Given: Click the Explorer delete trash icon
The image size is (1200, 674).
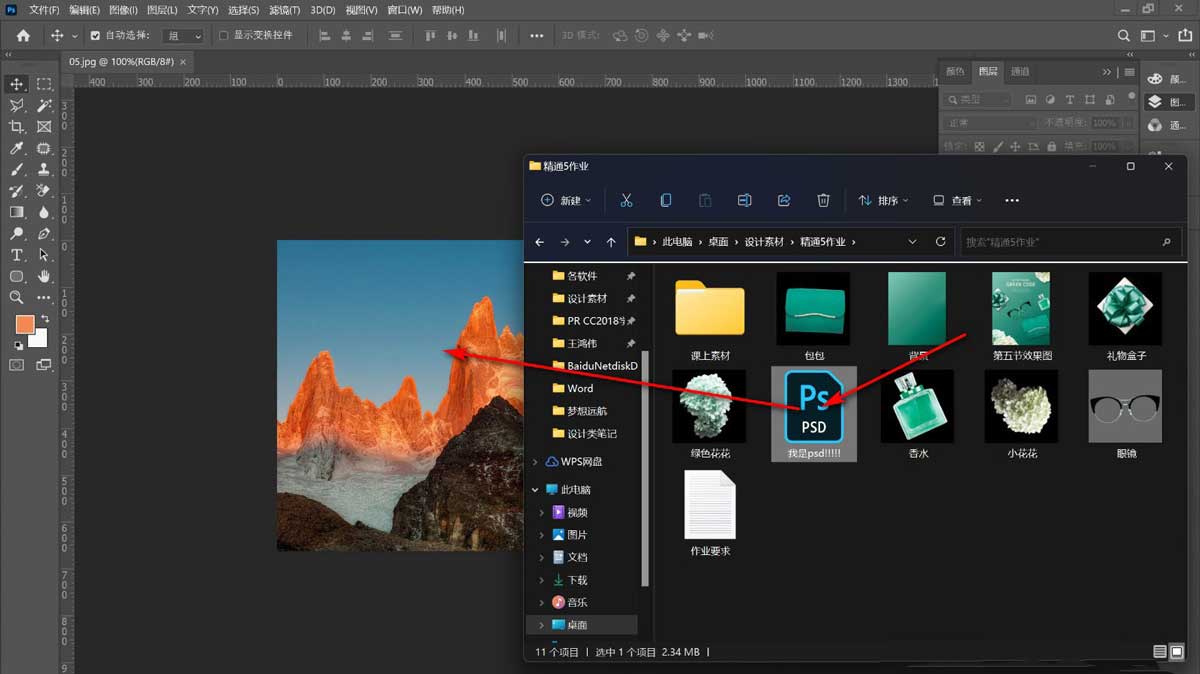Looking at the screenshot, I should point(823,200).
